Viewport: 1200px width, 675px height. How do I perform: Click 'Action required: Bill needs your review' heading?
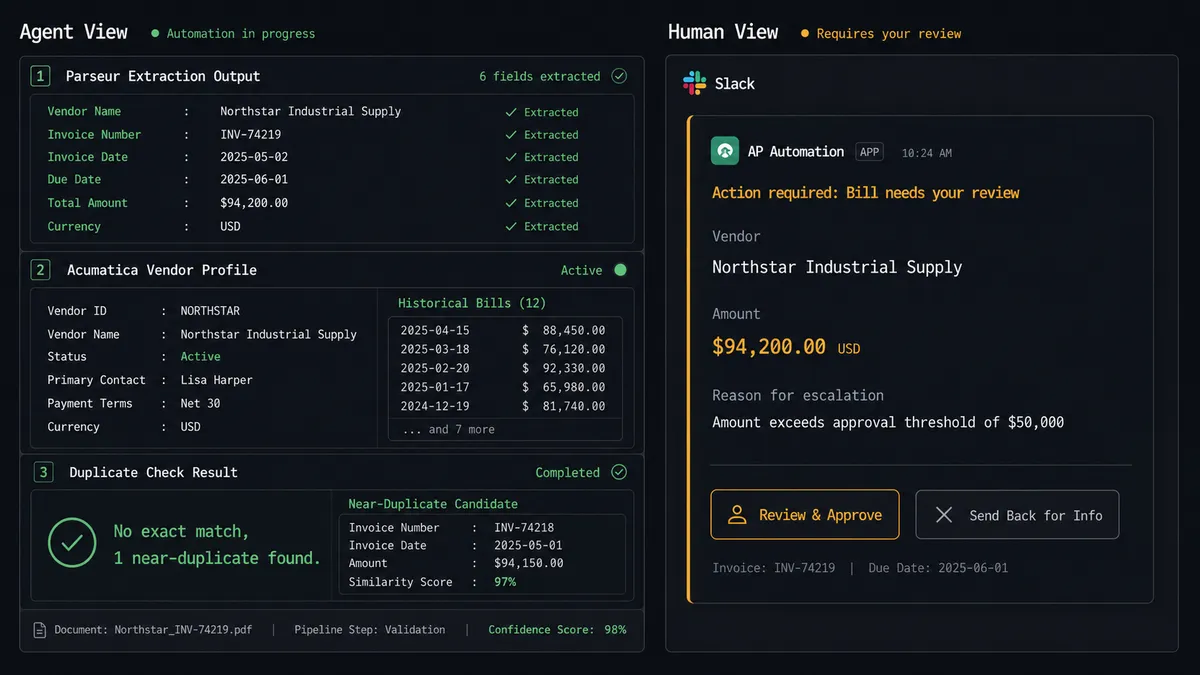point(866,192)
